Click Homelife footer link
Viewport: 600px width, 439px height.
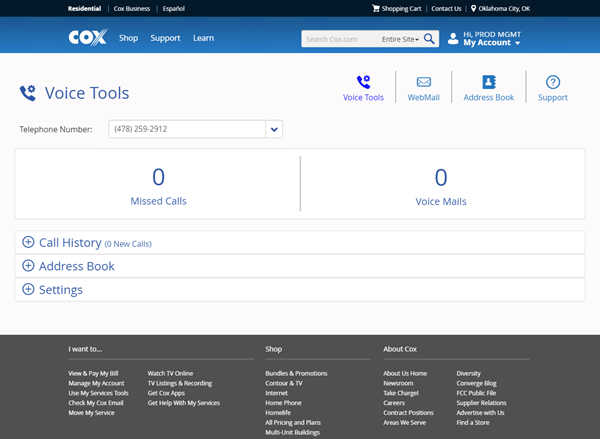278,413
